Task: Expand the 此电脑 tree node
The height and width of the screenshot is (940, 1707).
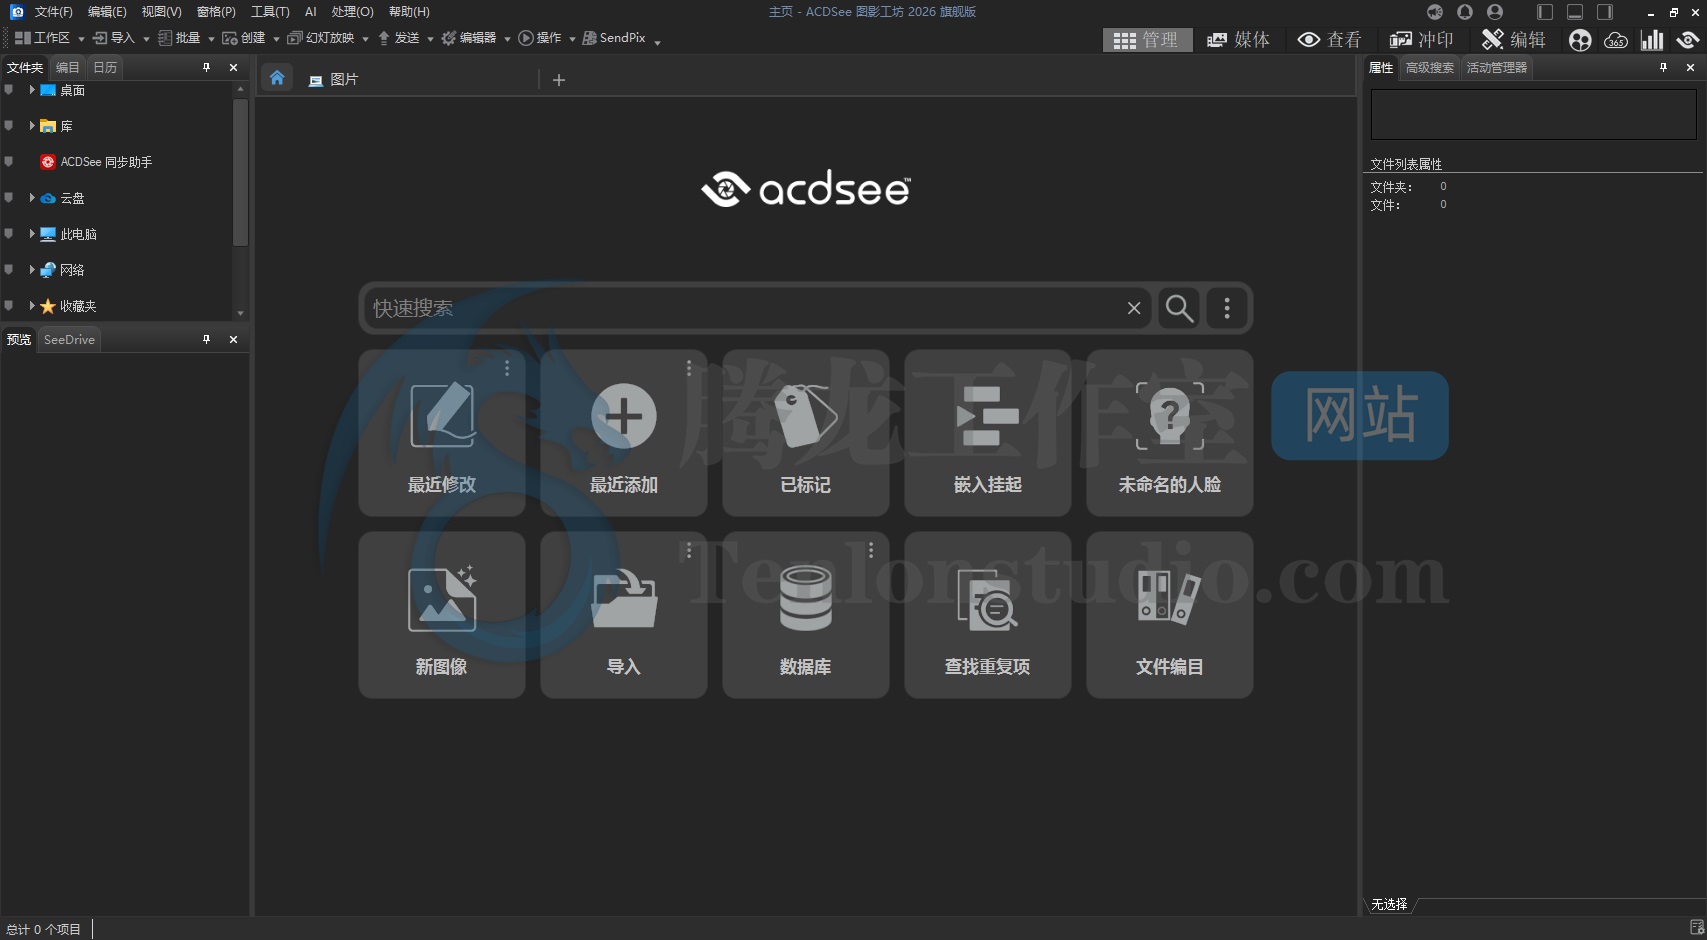Action: (x=31, y=234)
